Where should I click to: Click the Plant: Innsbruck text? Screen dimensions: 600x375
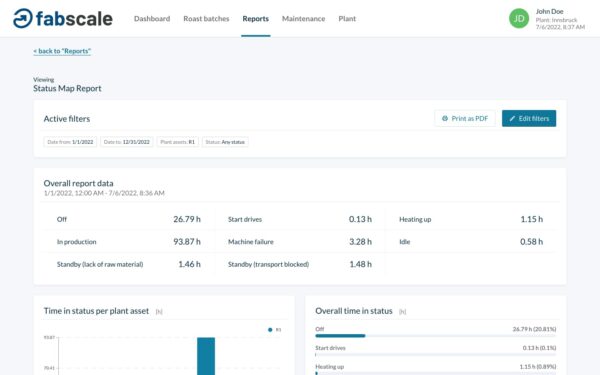(x=556, y=20)
